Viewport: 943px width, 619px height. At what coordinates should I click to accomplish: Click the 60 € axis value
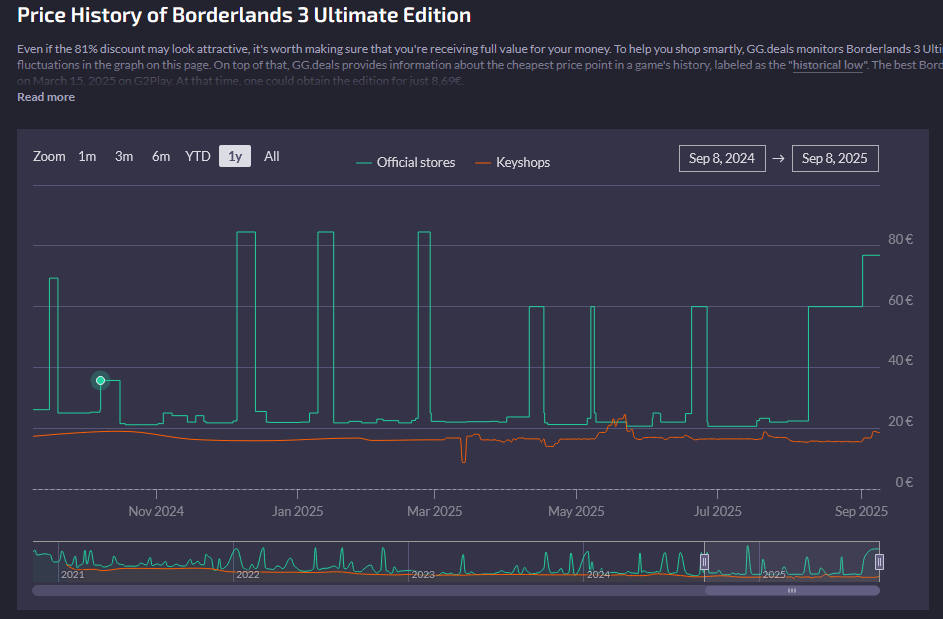[x=900, y=300]
